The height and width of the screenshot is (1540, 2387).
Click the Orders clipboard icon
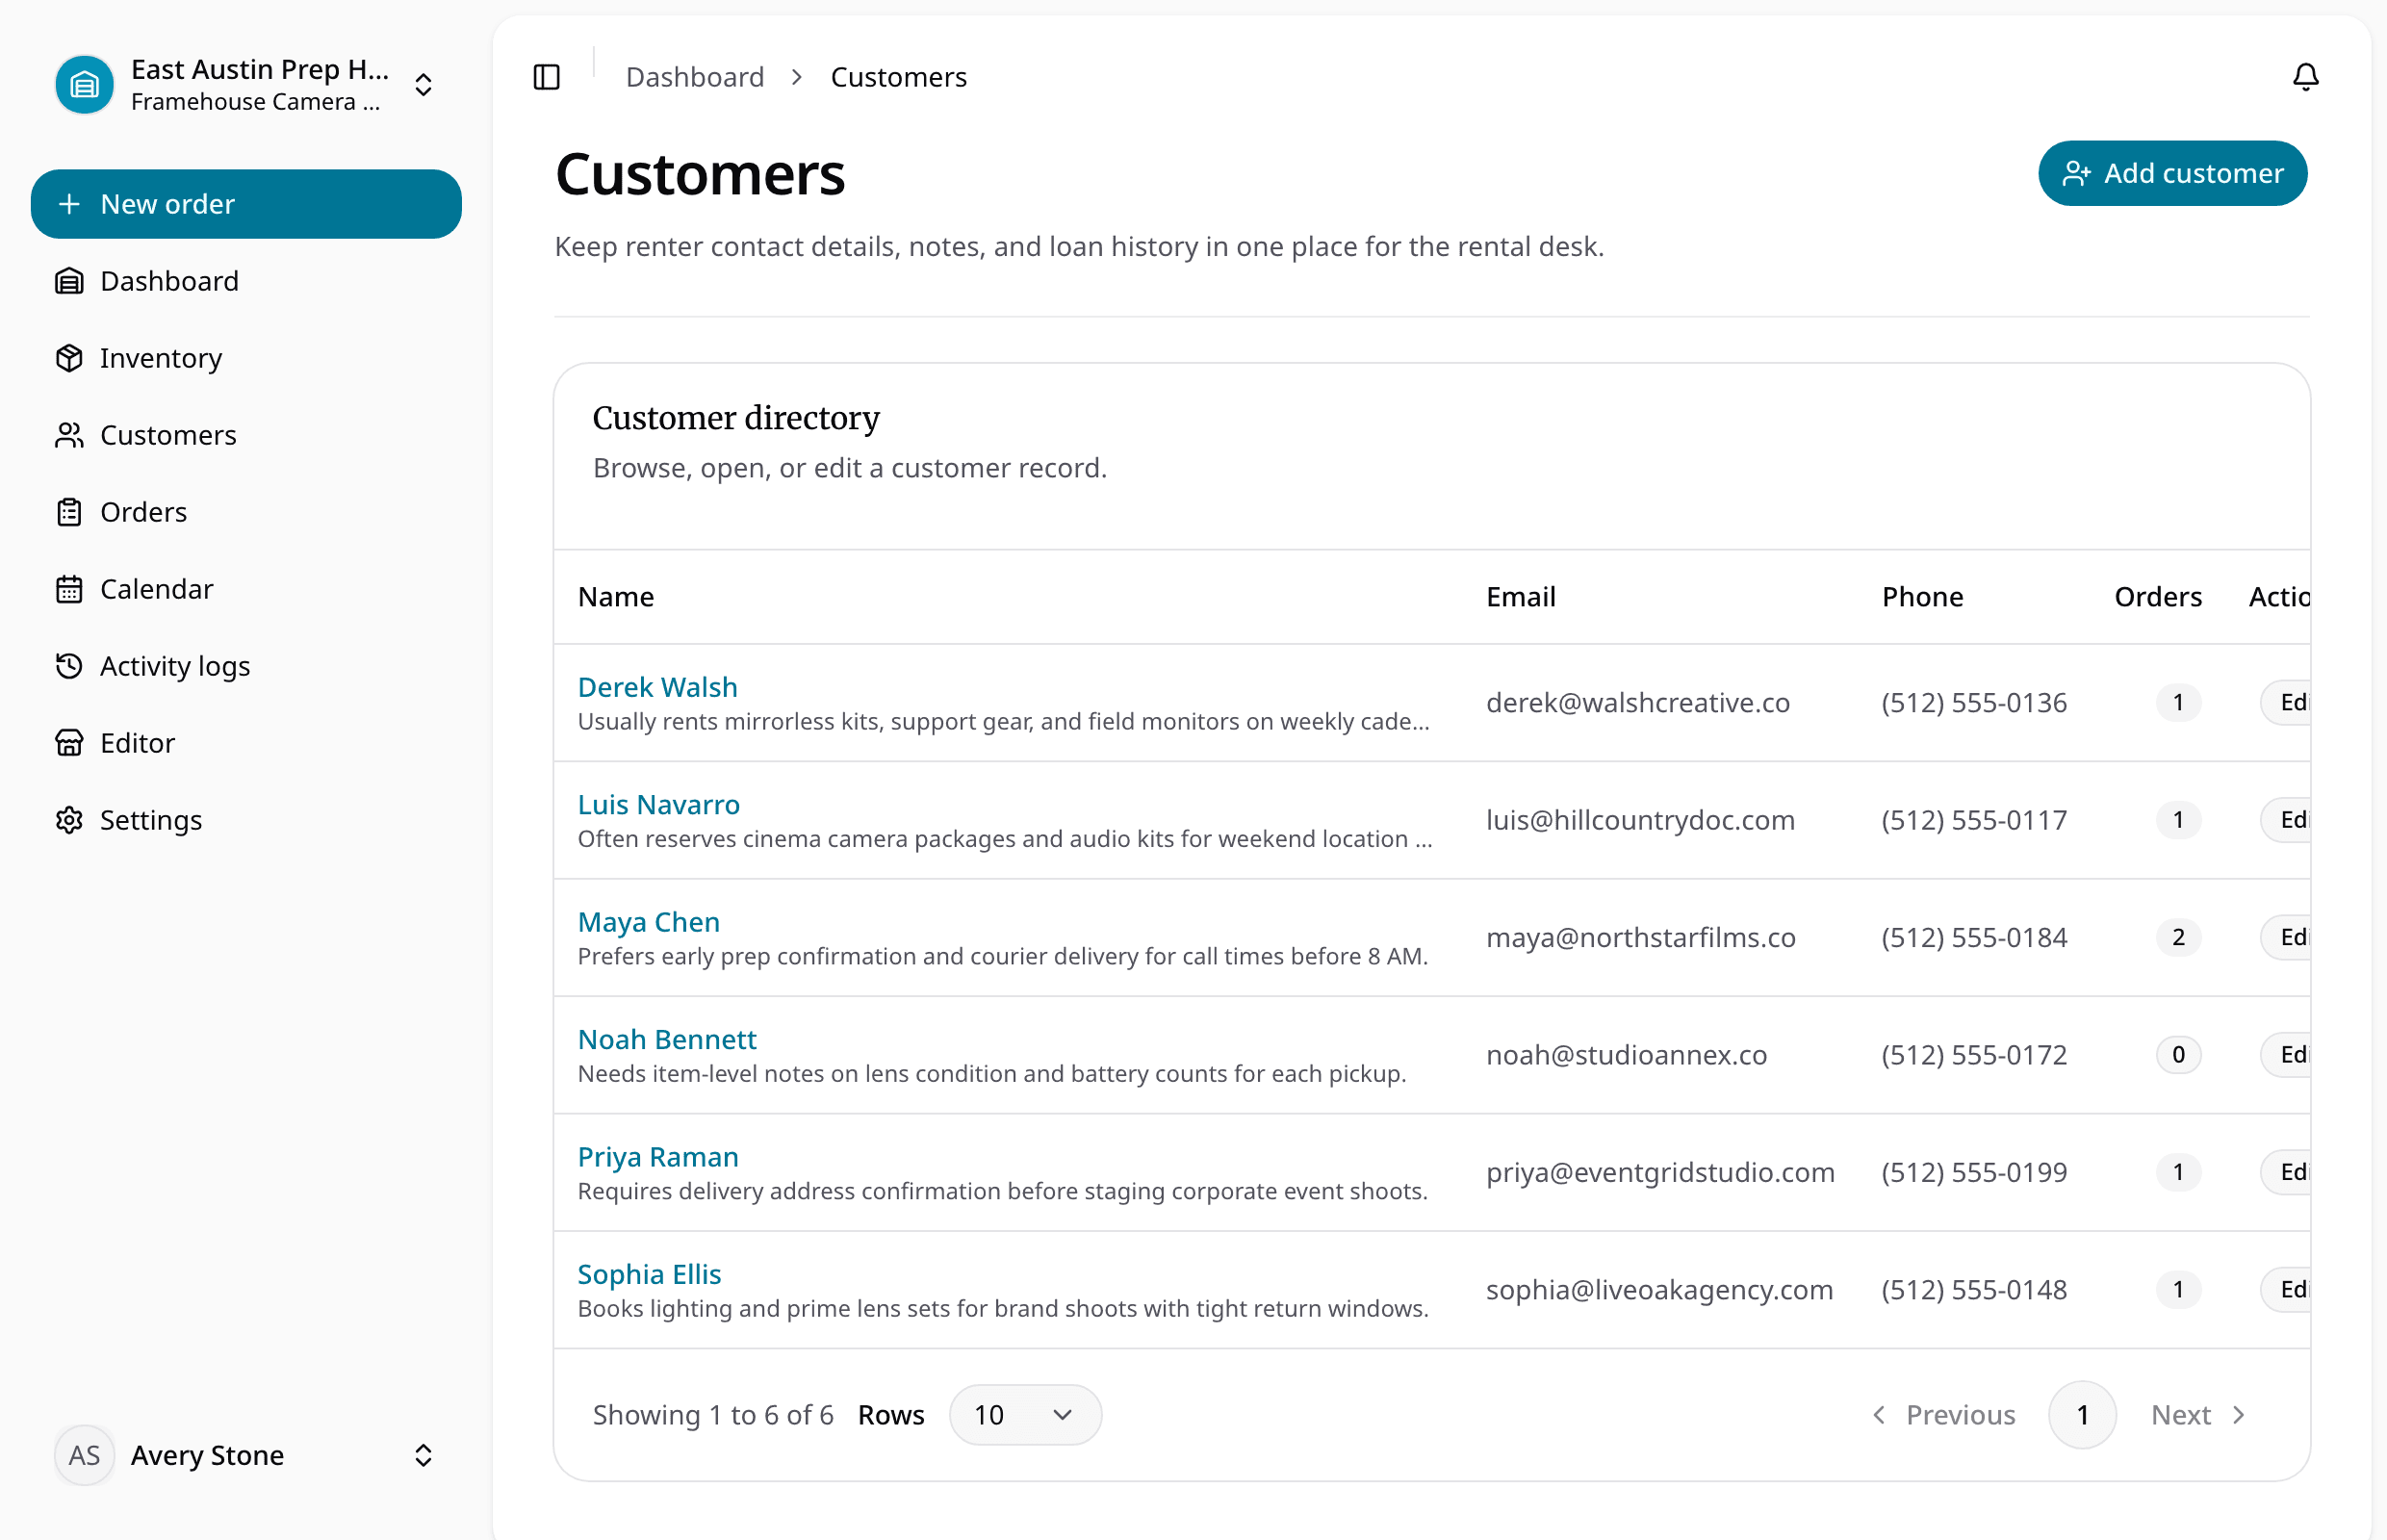[69, 512]
